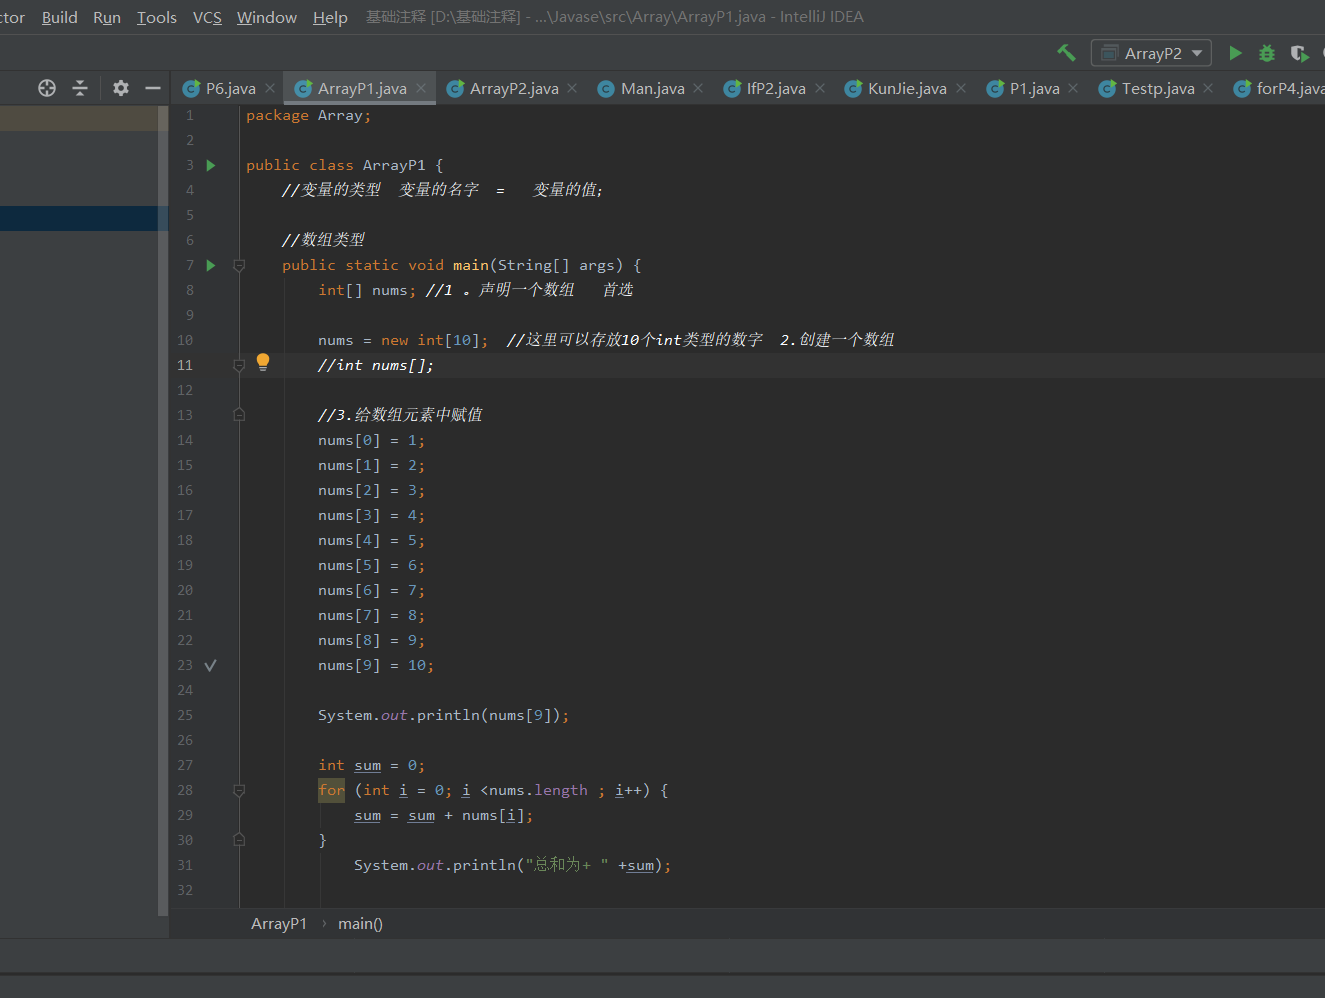This screenshot has width=1325, height=998.
Task: Open the Build menu
Action: 59,17
